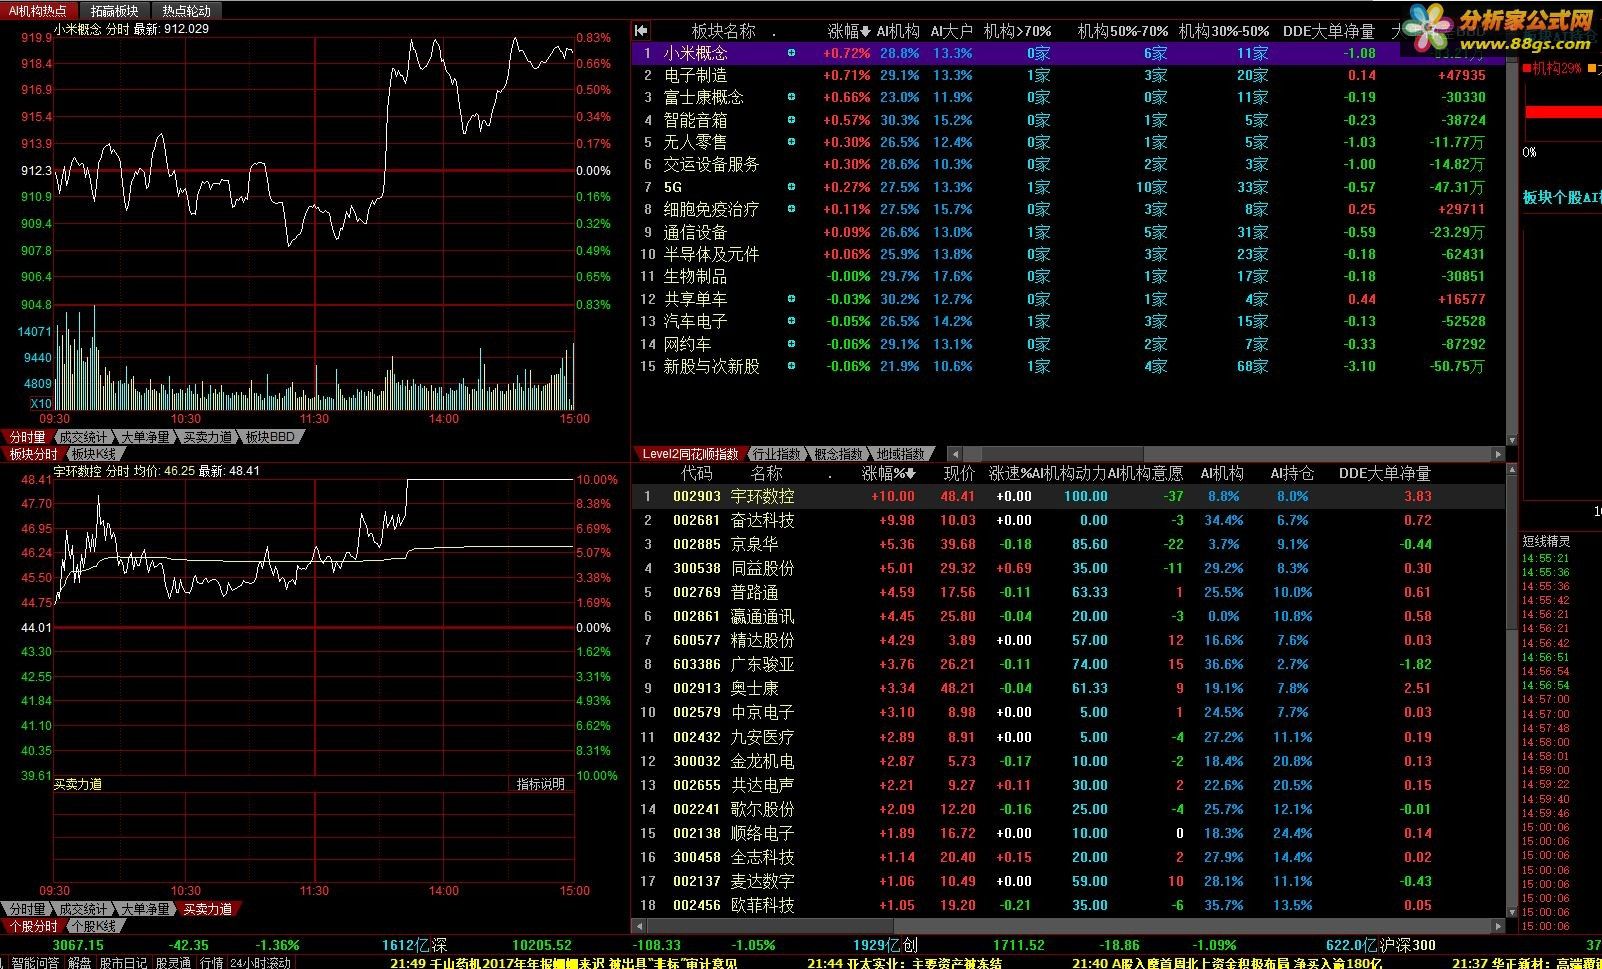Sort by the 机构>70% column header
This screenshot has height=969, width=1602.
point(1017,31)
